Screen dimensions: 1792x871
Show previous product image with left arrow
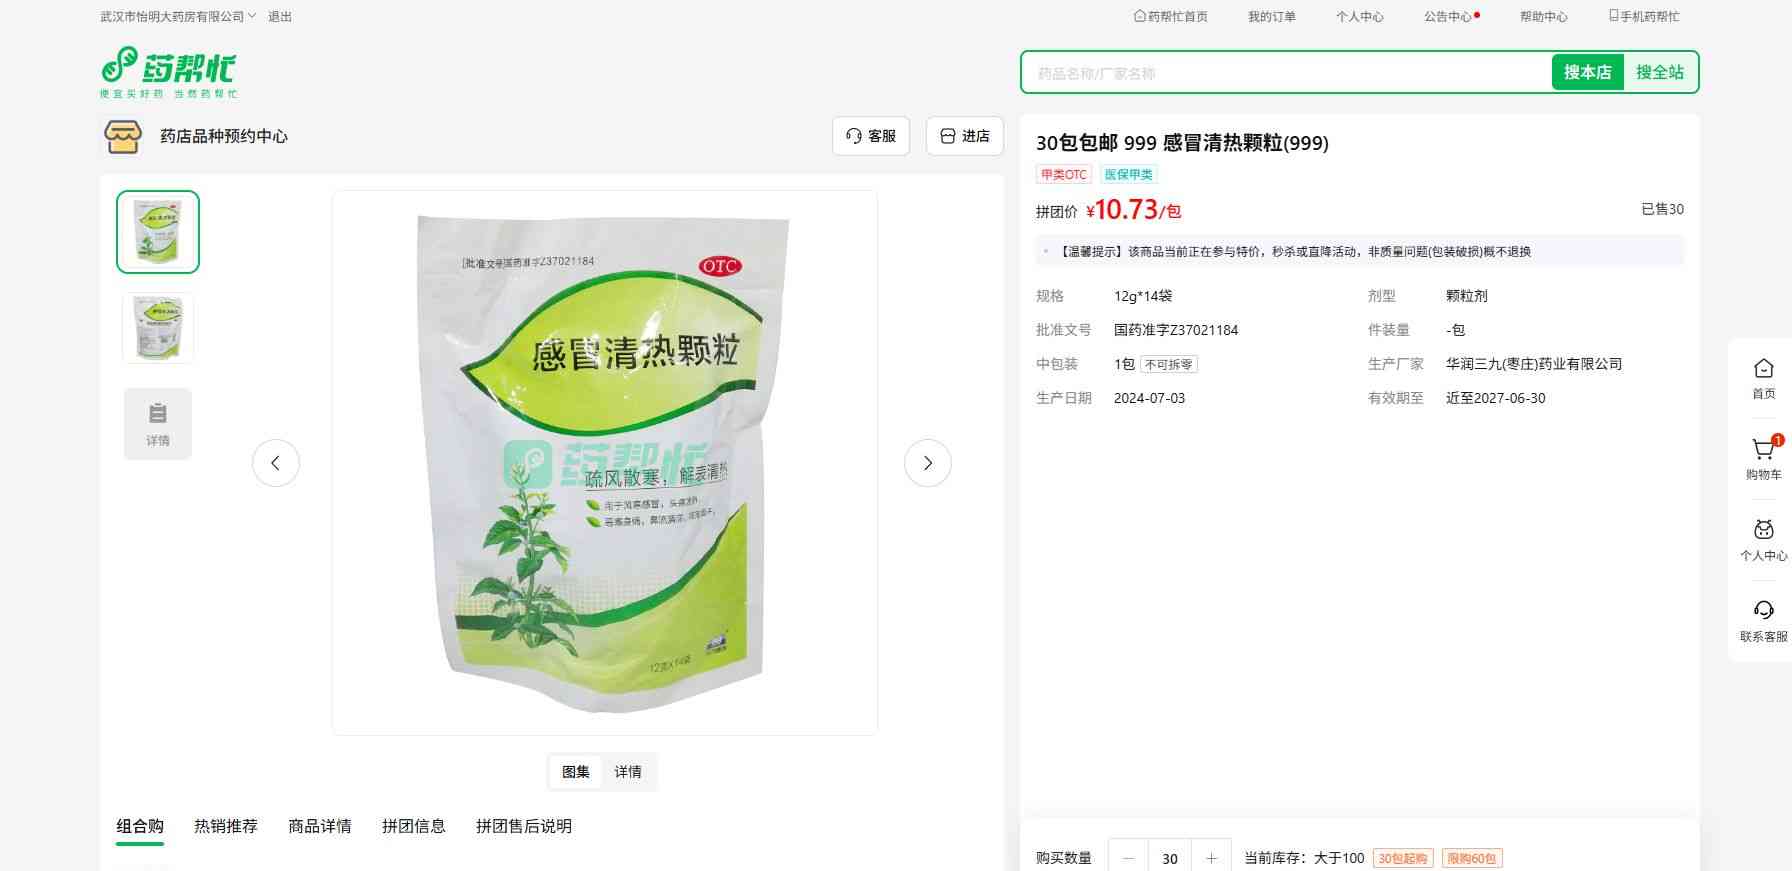click(276, 463)
